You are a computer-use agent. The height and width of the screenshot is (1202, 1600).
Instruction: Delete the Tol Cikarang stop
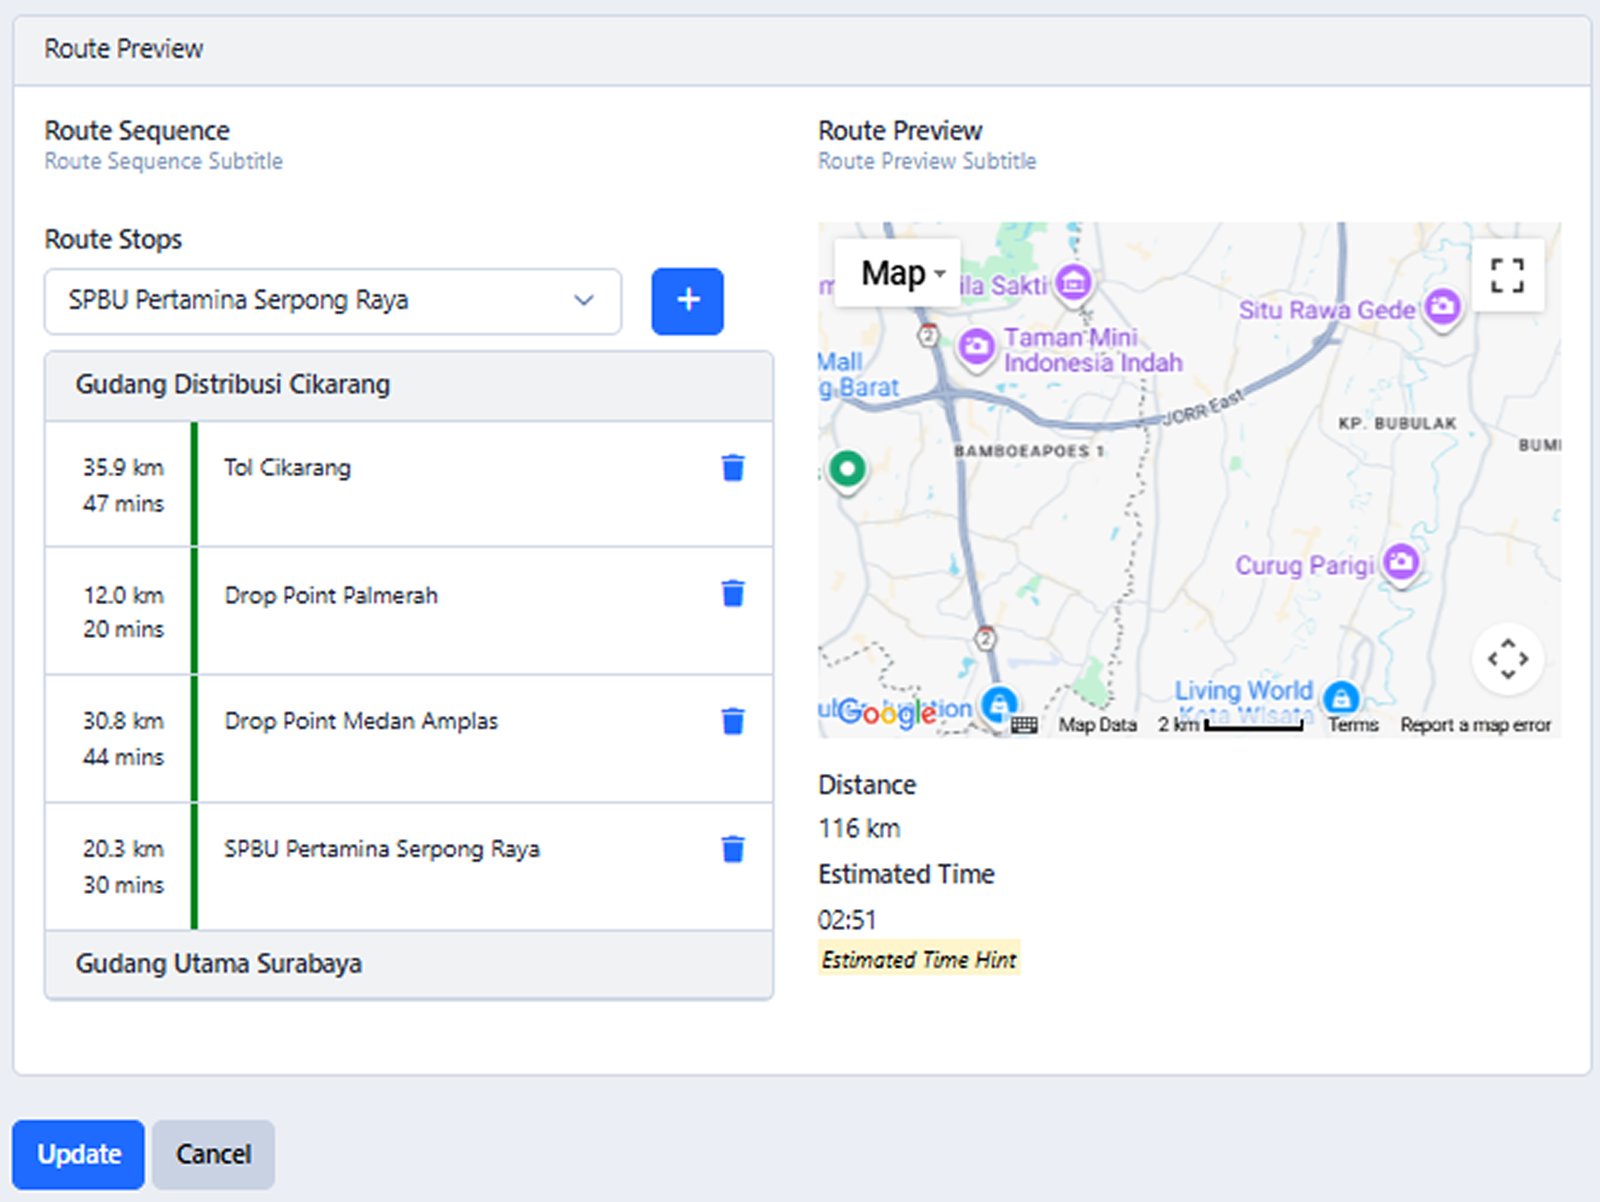click(733, 468)
